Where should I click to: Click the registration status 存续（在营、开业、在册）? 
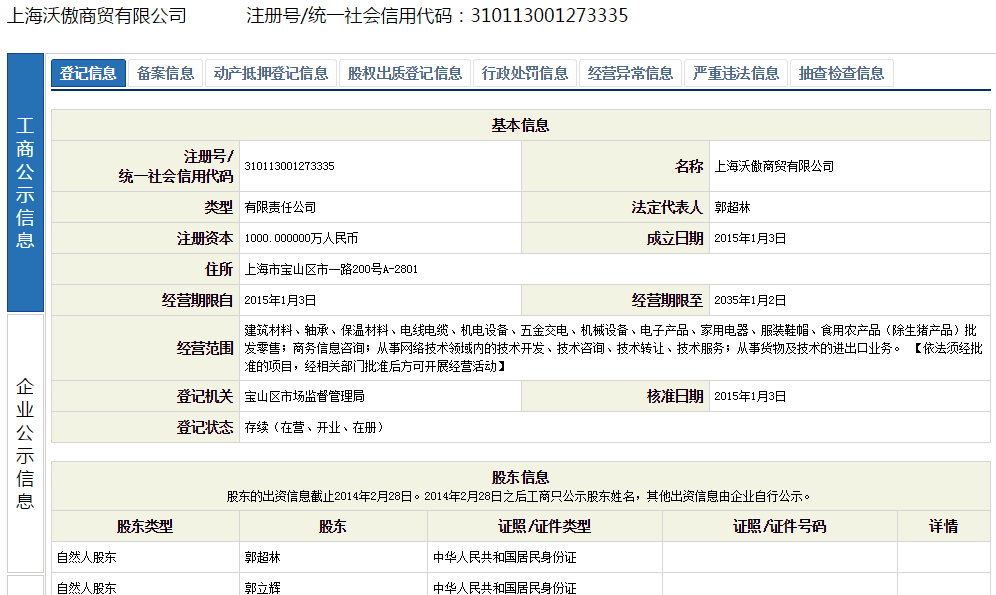click(x=314, y=428)
